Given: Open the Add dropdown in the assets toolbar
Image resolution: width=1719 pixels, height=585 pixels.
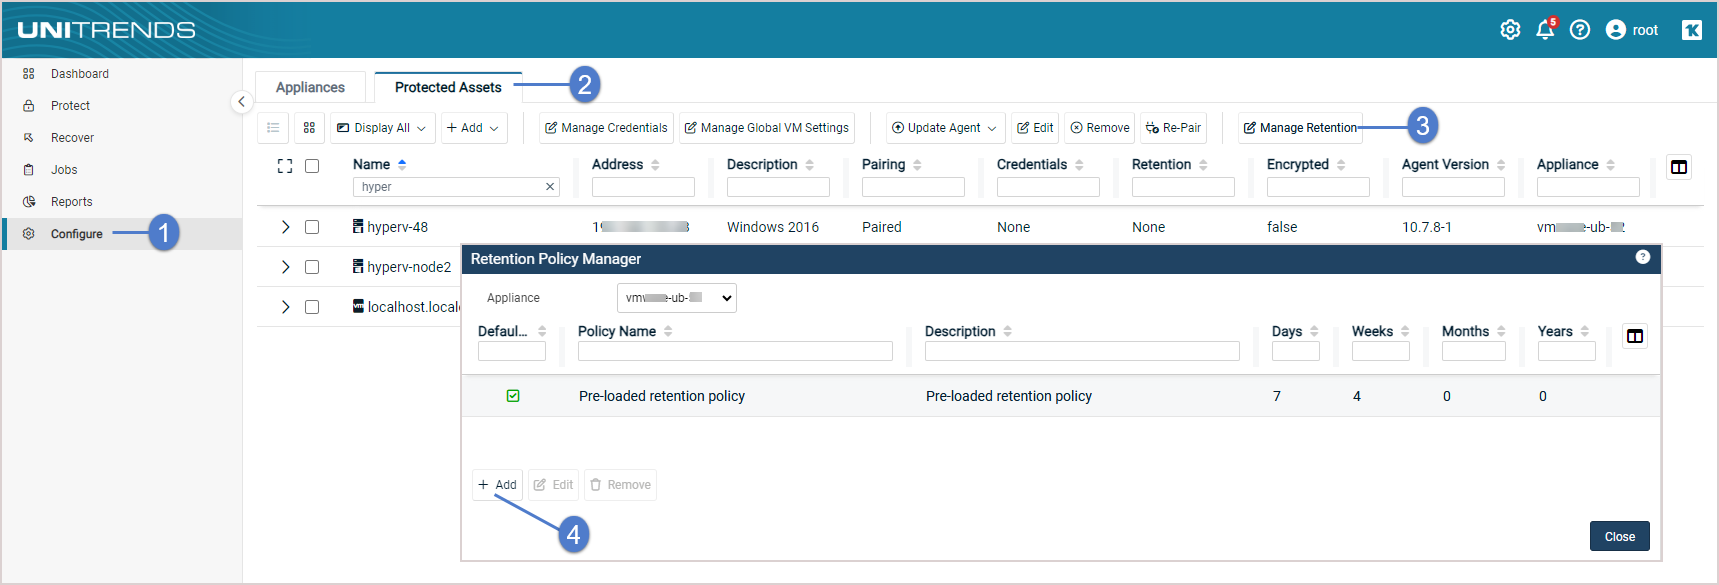Looking at the screenshot, I should [x=473, y=128].
